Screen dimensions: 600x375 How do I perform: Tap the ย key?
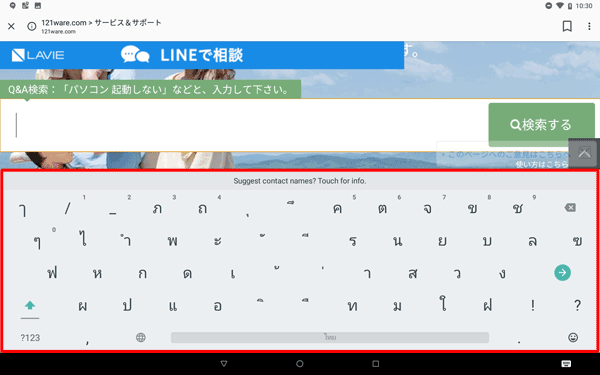point(442,241)
